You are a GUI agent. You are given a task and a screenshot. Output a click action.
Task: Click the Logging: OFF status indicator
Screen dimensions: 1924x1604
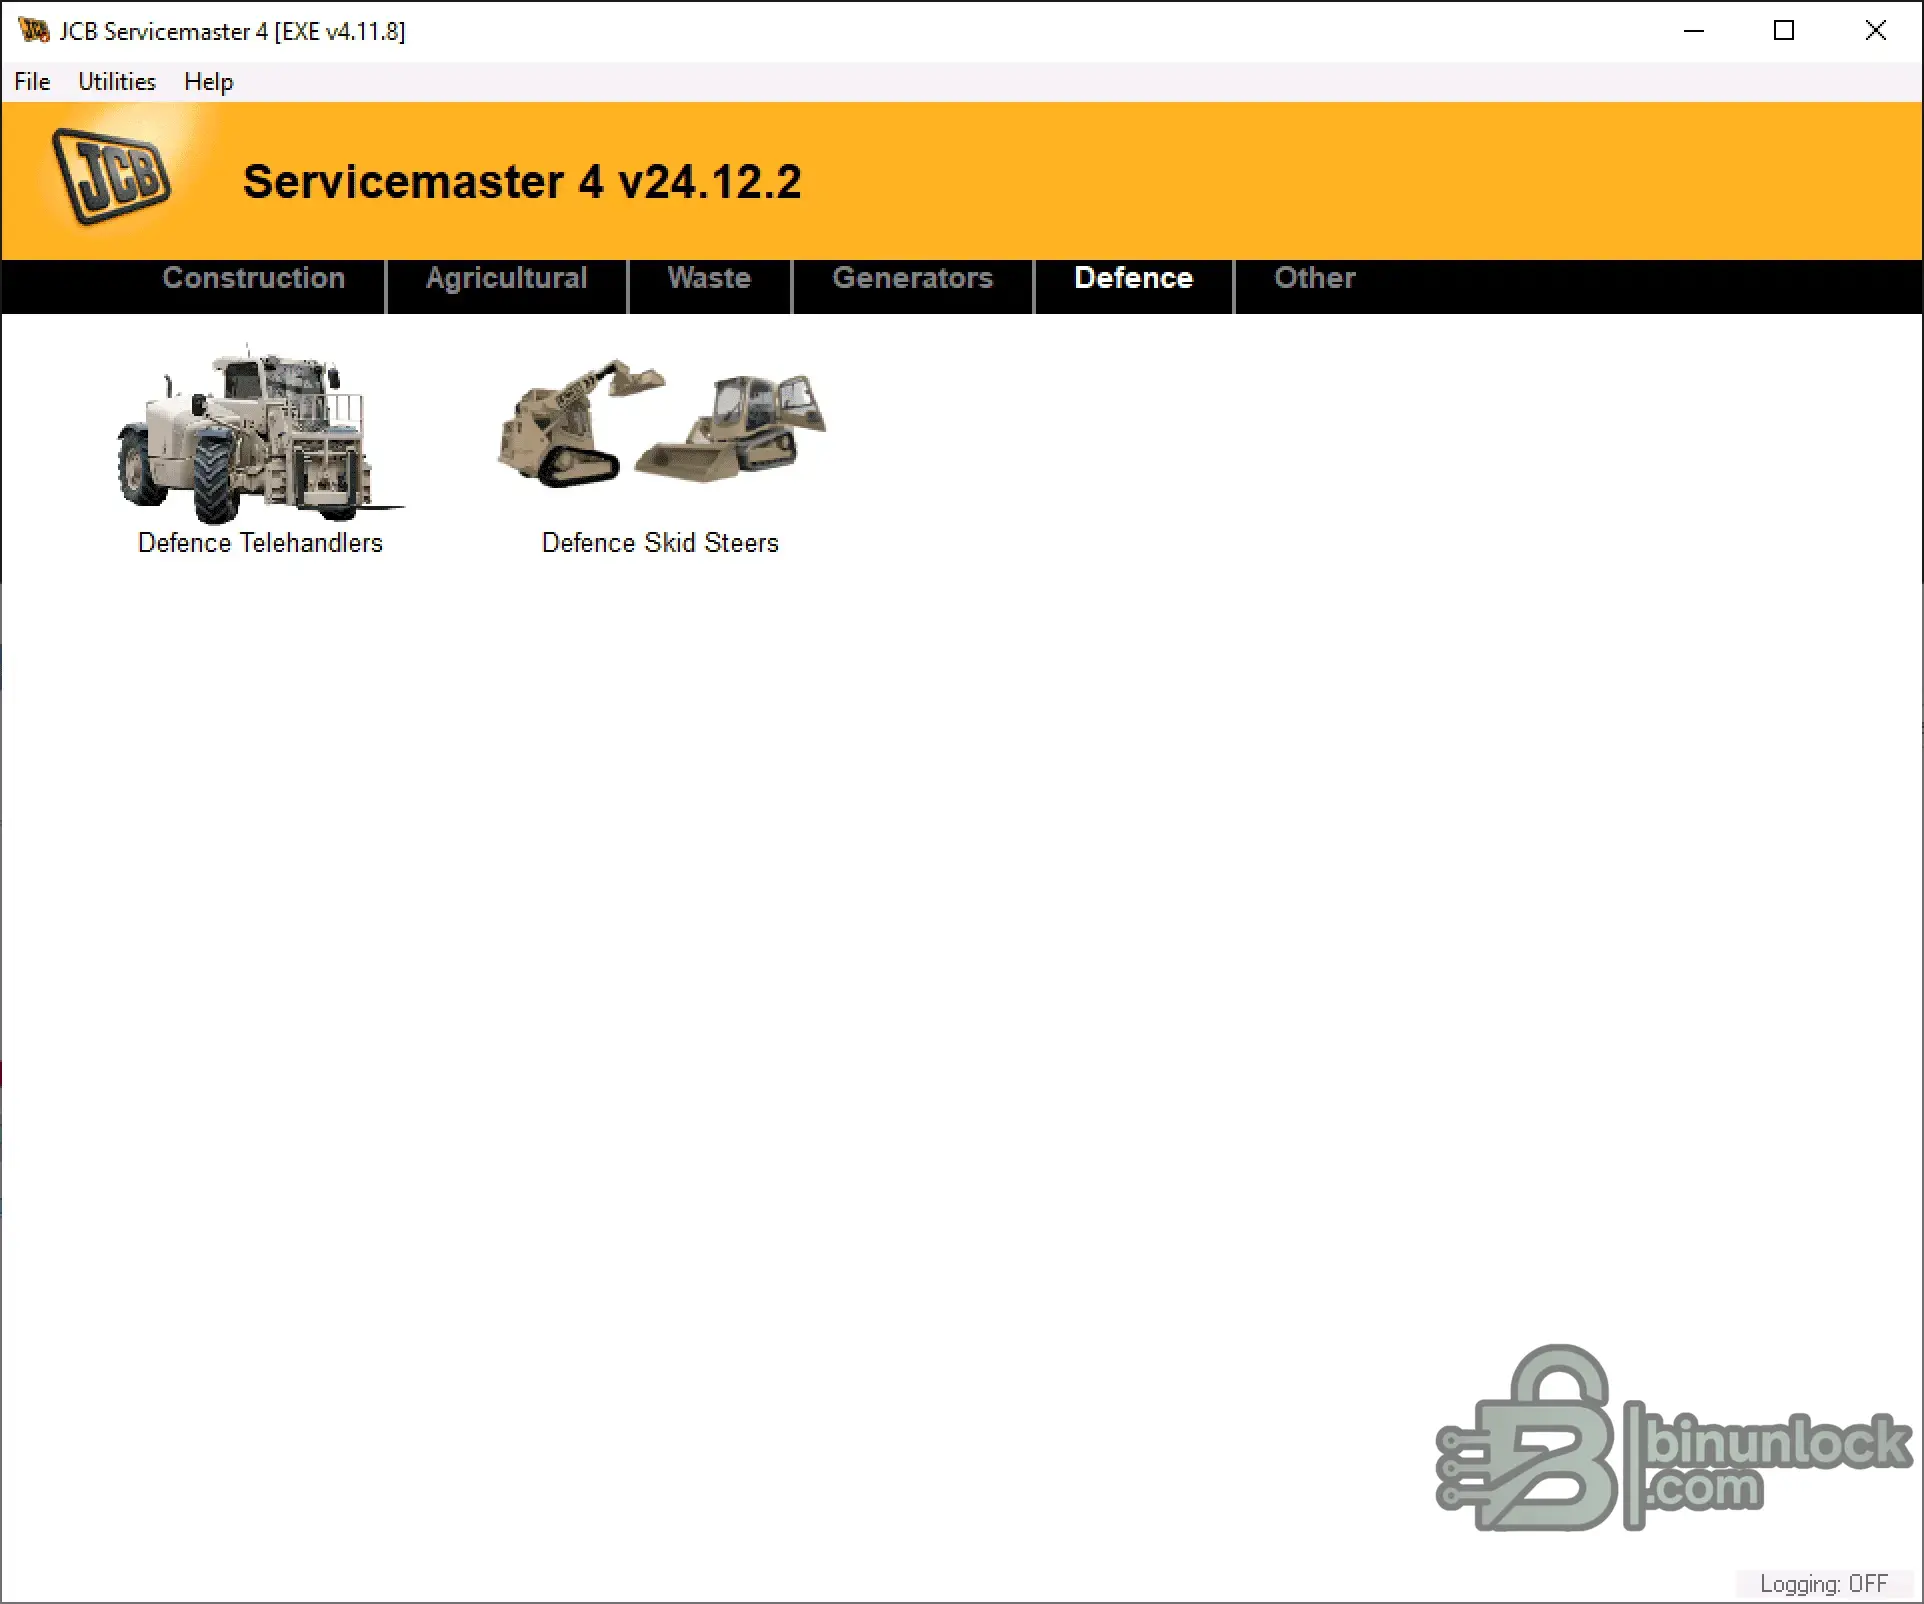point(1824,1584)
